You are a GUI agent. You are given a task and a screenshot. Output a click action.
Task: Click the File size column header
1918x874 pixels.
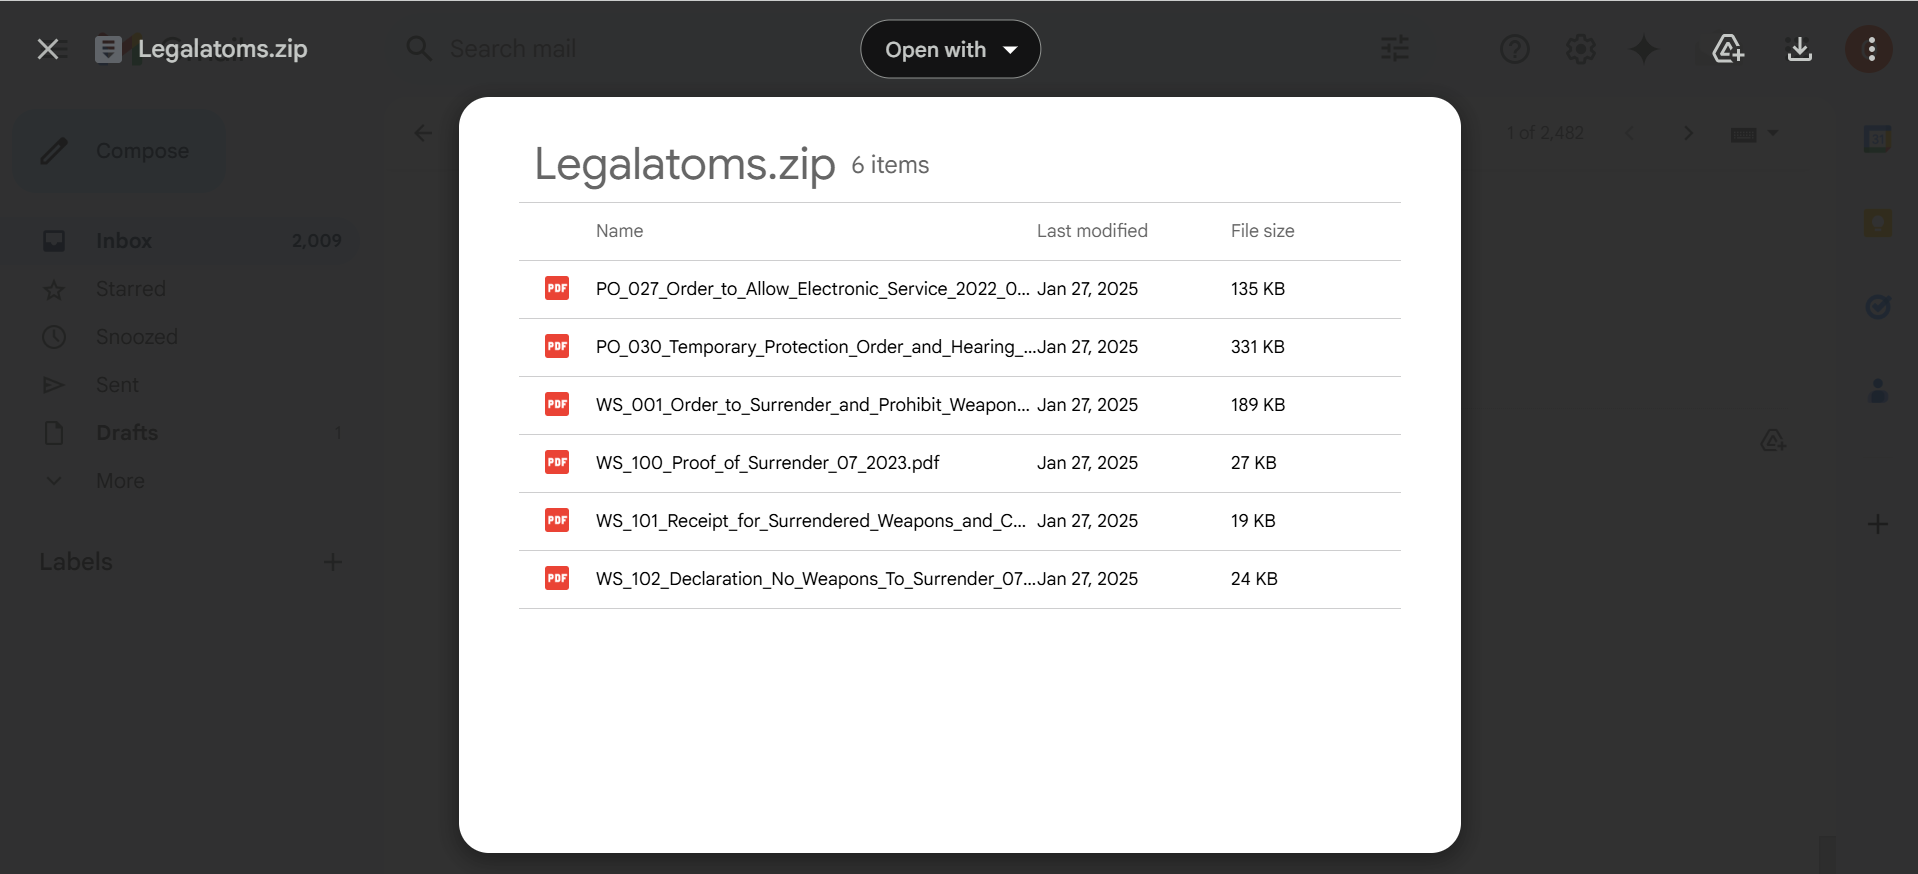pos(1262,231)
